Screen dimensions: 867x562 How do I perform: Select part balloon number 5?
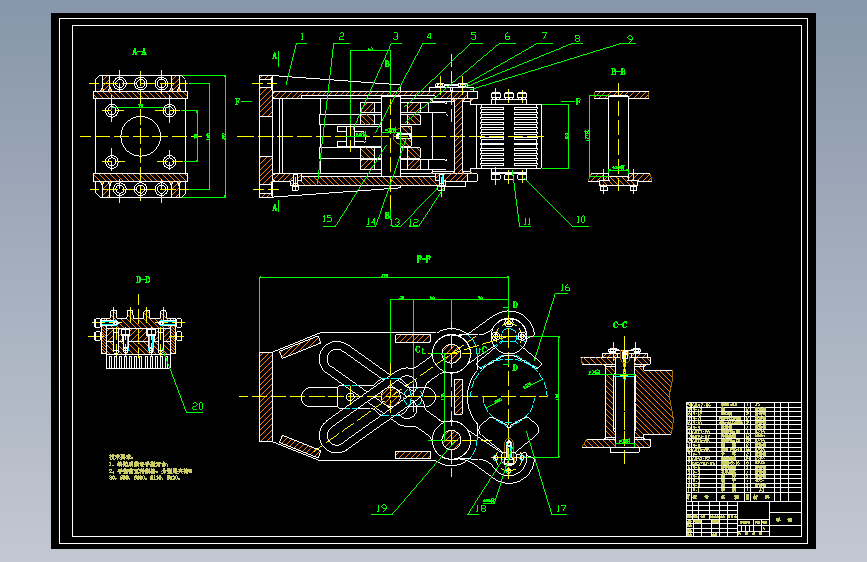click(x=473, y=36)
